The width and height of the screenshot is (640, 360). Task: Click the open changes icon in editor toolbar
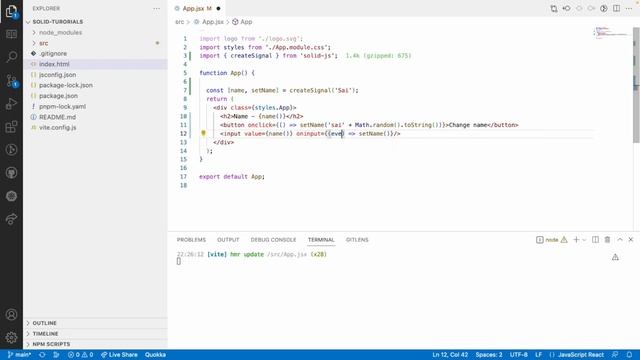pos(553,8)
